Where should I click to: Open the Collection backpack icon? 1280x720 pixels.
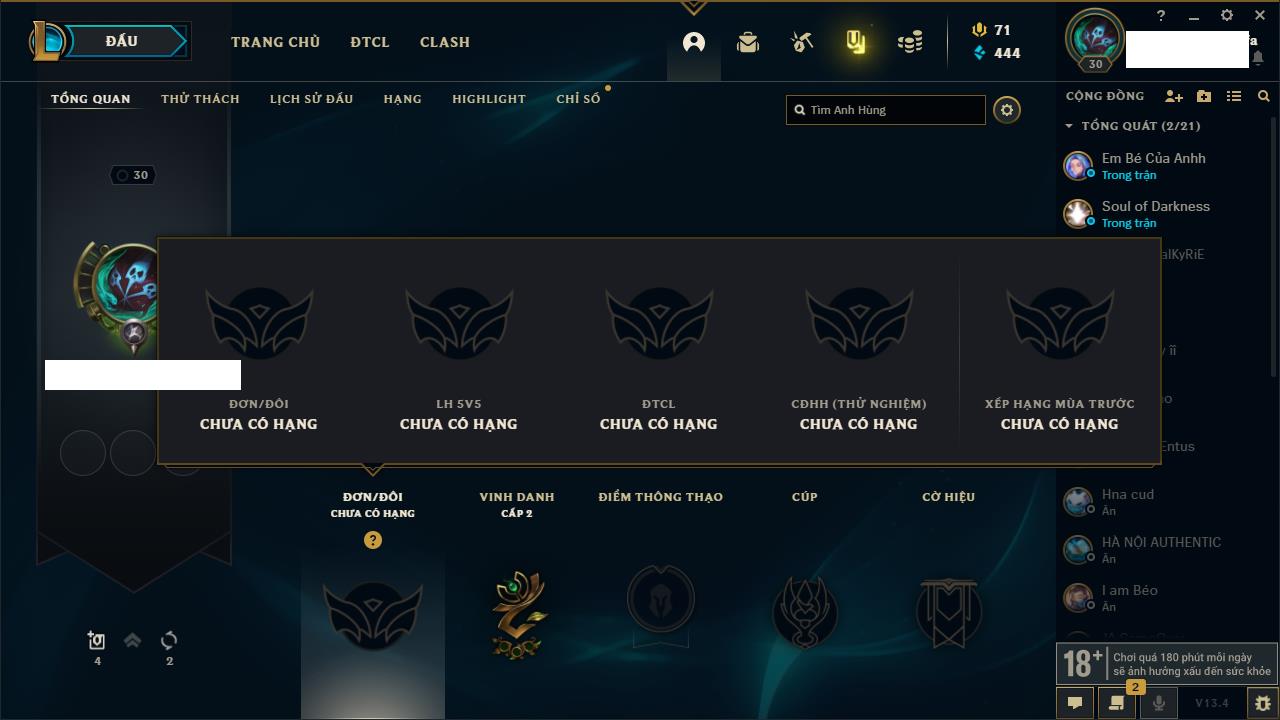pyautogui.click(x=748, y=42)
